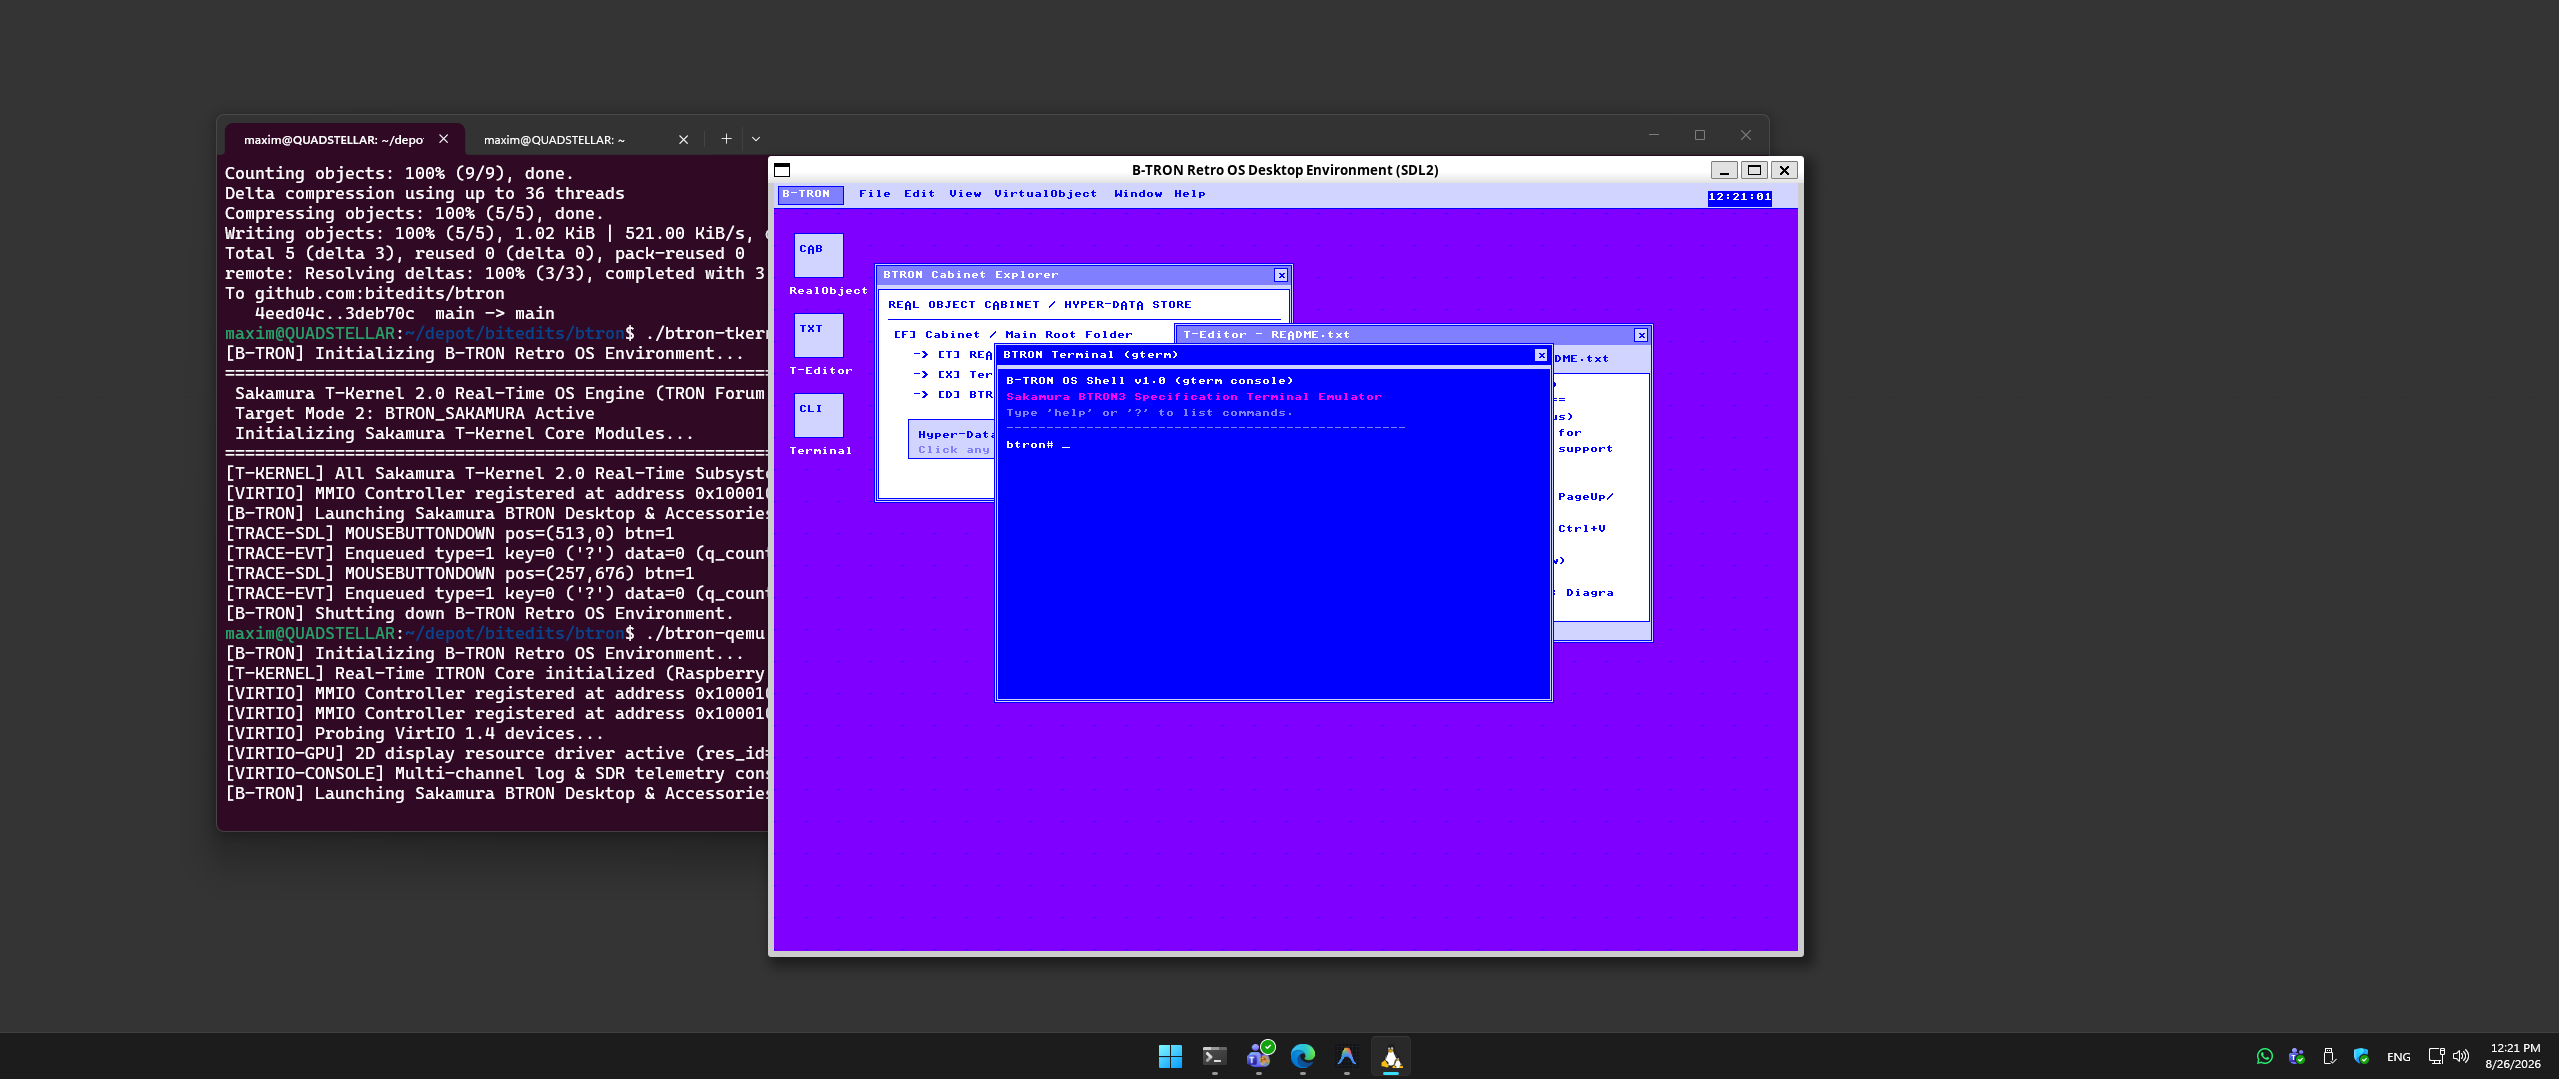2559x1079 pixels.
Task: Click the pink Sakamura BTRON3 Specification line
Action: click(1194, 397)
